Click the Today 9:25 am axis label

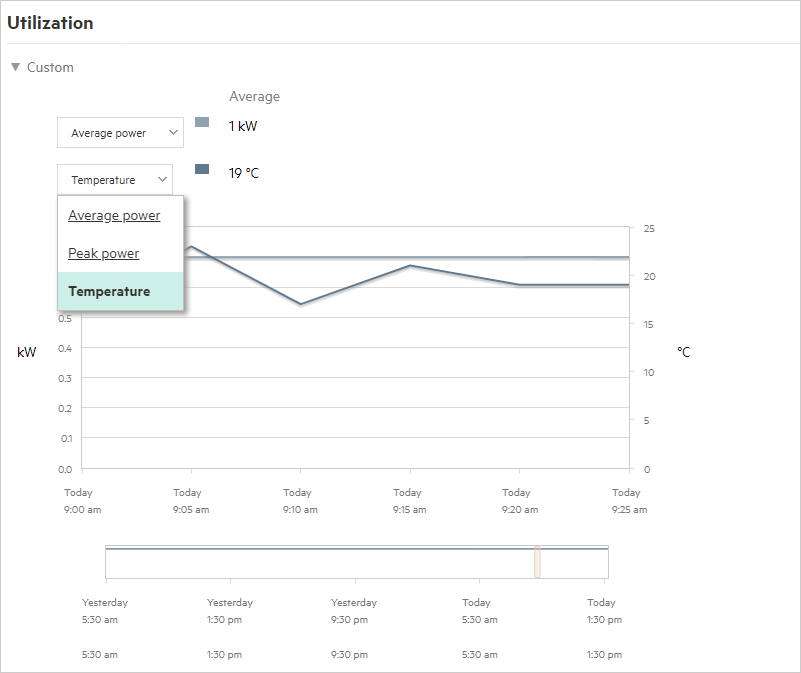coord(627,501)
